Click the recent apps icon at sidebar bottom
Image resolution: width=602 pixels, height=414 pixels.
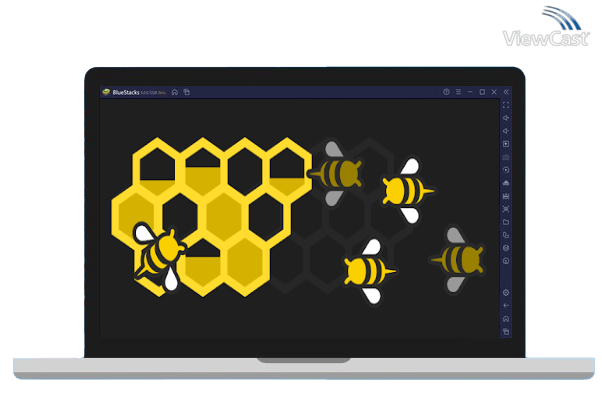tap(506, 331)
